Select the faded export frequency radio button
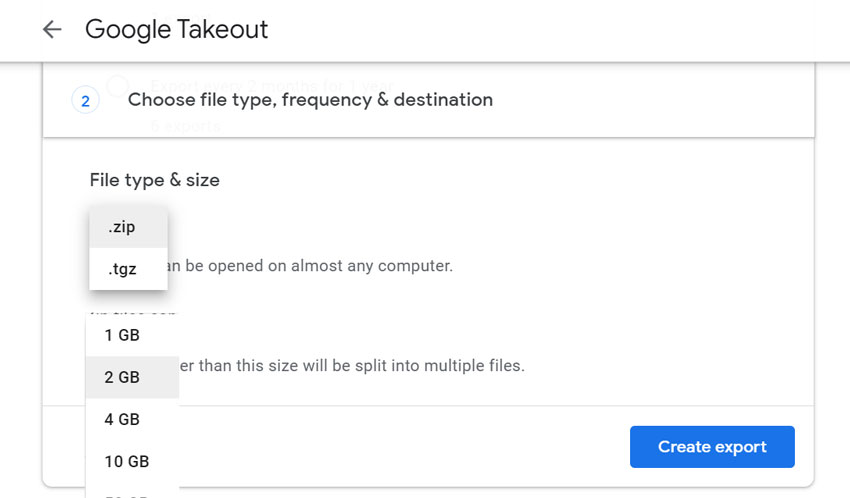Viewport: 850px width, 498px height. pos(117,85)
